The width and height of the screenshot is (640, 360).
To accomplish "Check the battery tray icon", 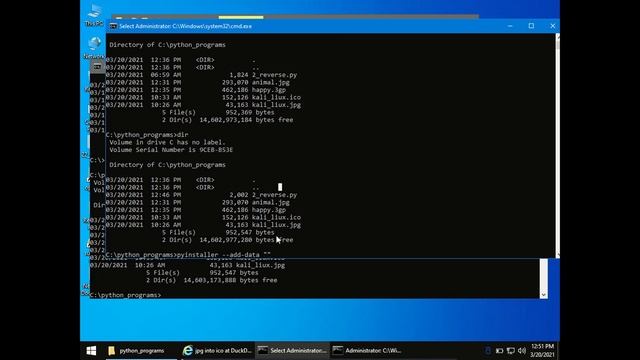I will pyautogui.click(x=500, y=351).
